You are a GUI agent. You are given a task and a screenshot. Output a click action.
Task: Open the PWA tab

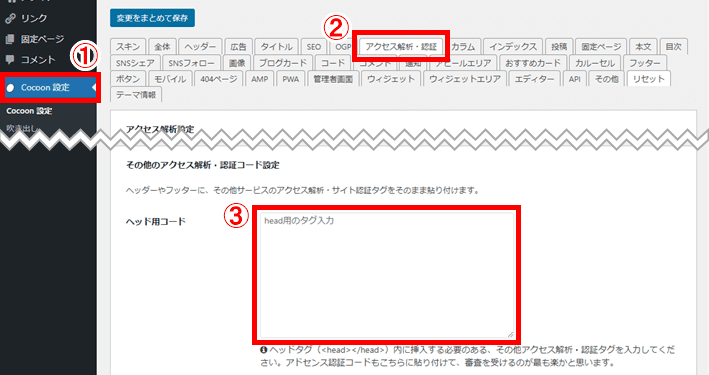tap(291, 79)
